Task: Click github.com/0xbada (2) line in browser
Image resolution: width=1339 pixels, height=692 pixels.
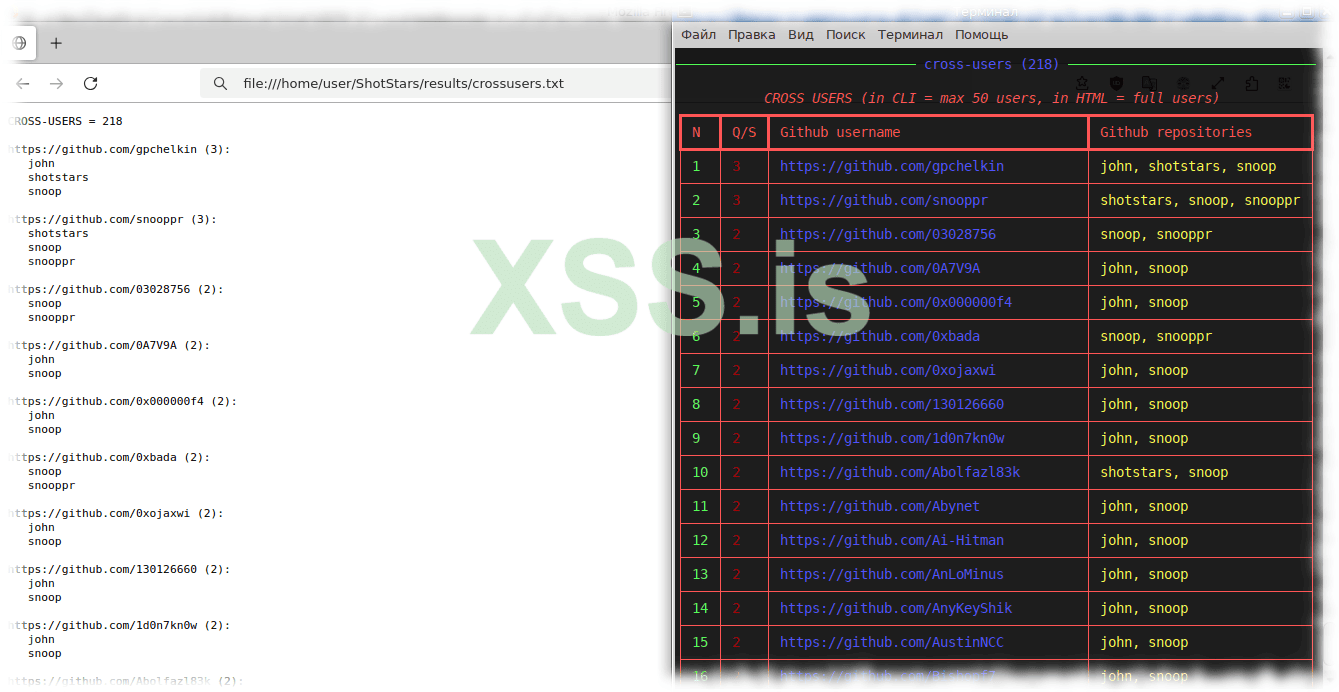Action: [109, 457]
